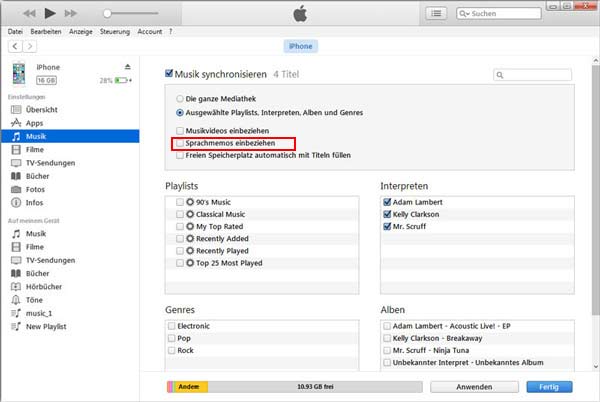
Task: Check the Classical Music playlist
Action: click(180, 214)
